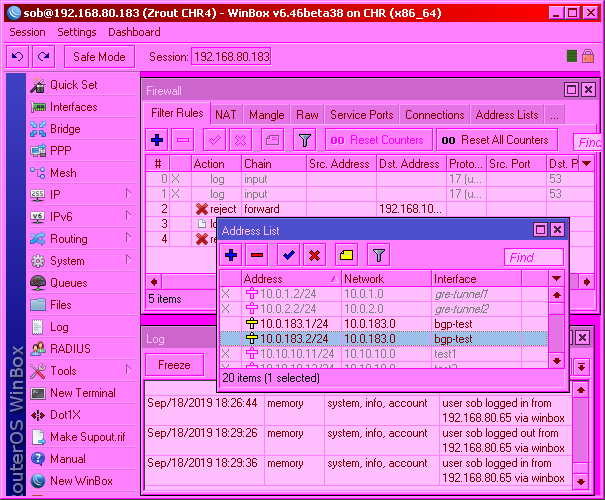605x500 pixels.
Task: Click the Firewall filter funnel icon
Action: click(305, 140)
